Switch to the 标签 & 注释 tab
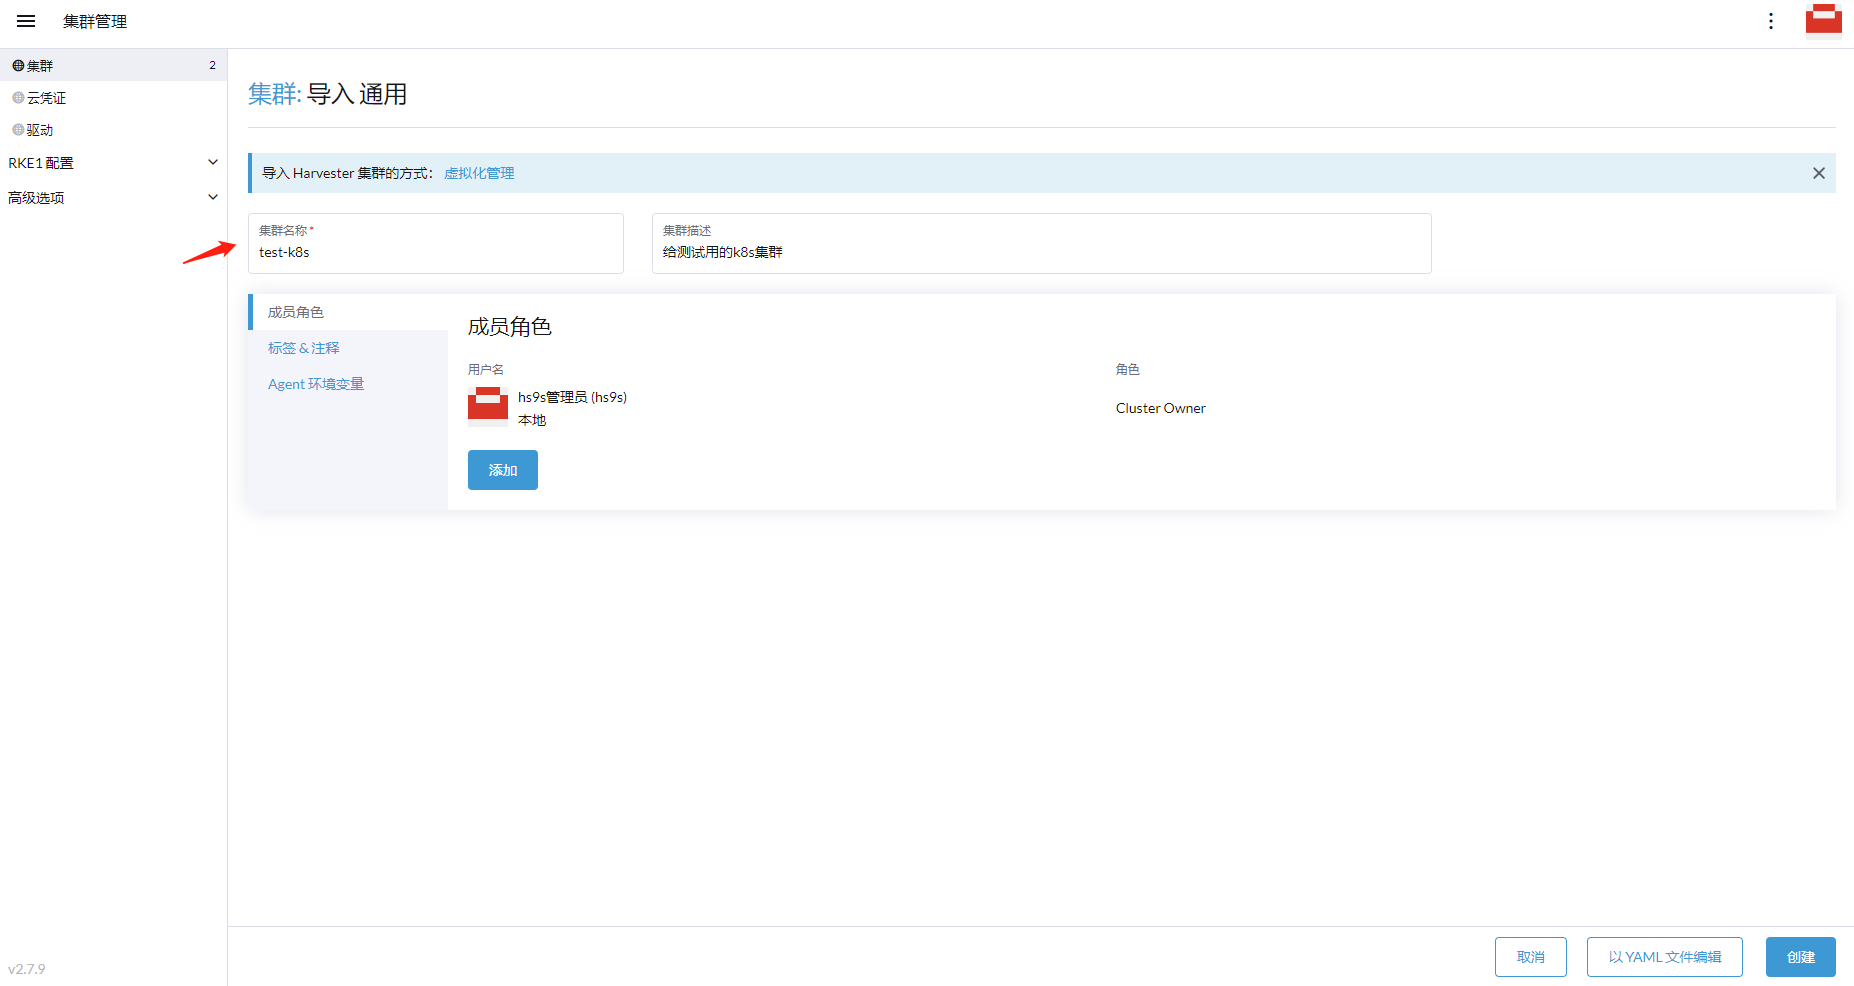This screenshot has height=986, width=1854. [x=304, y=348]
